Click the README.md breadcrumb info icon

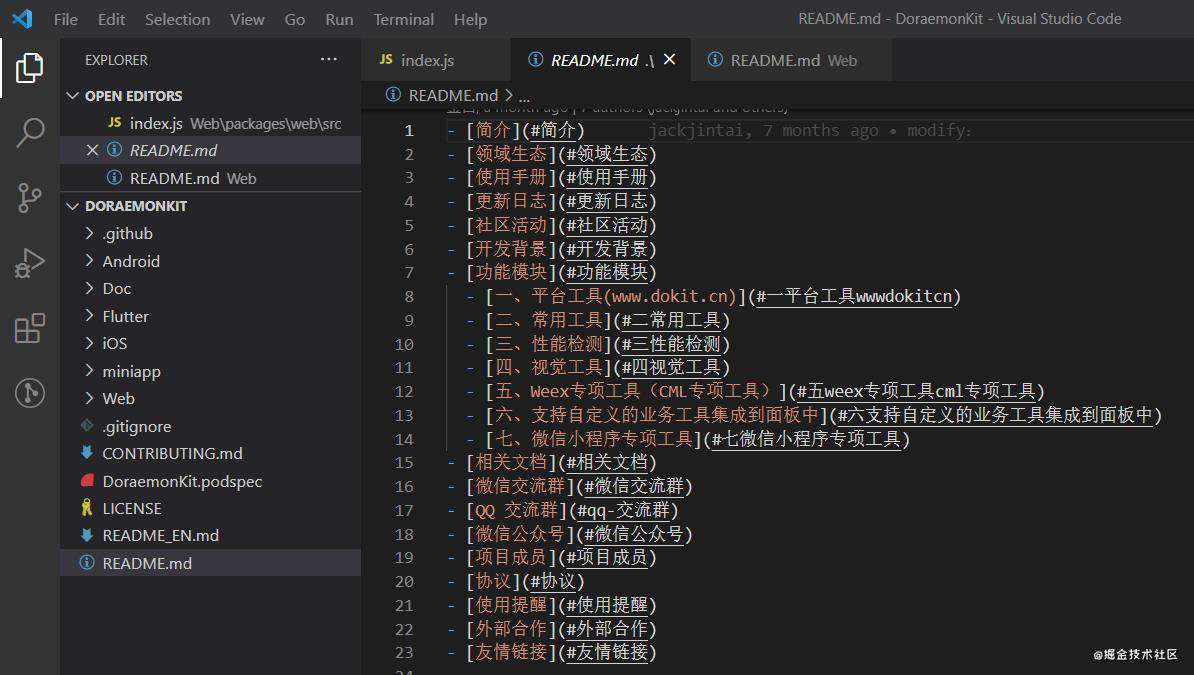tap(393, 94)
